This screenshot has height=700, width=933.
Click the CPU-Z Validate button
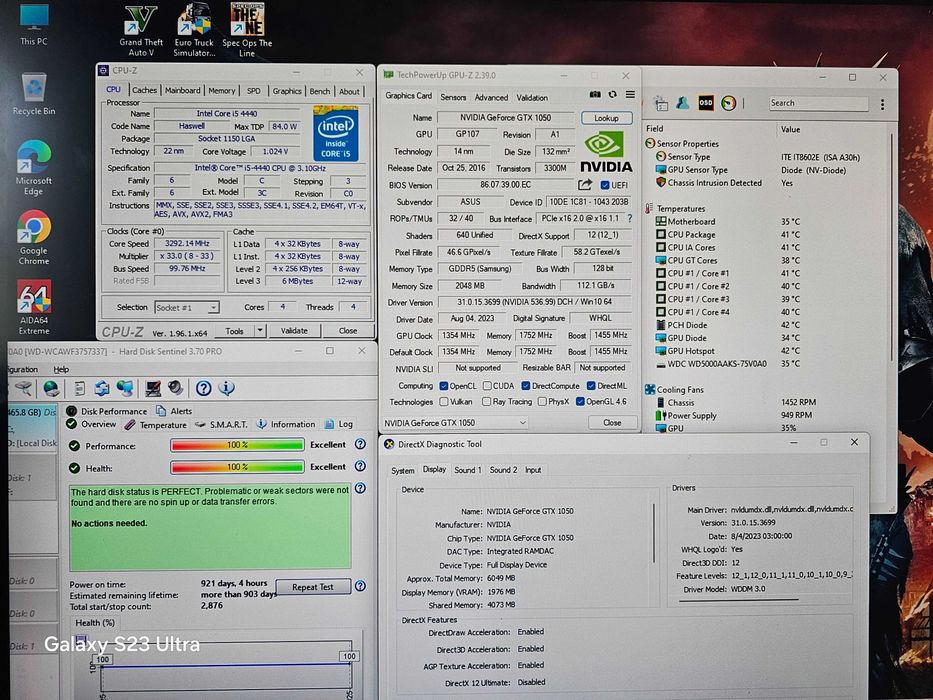[294, 330]
